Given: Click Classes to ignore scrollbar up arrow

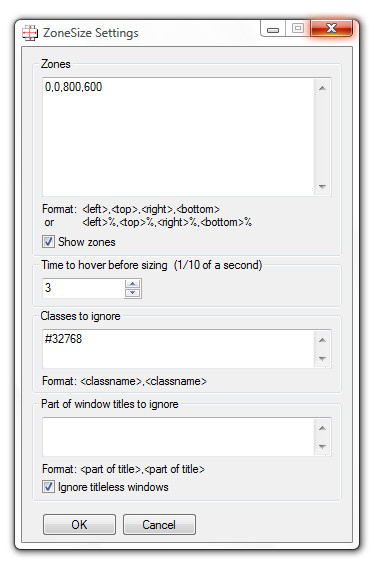Looking at the screenshot, I should 322,340.
